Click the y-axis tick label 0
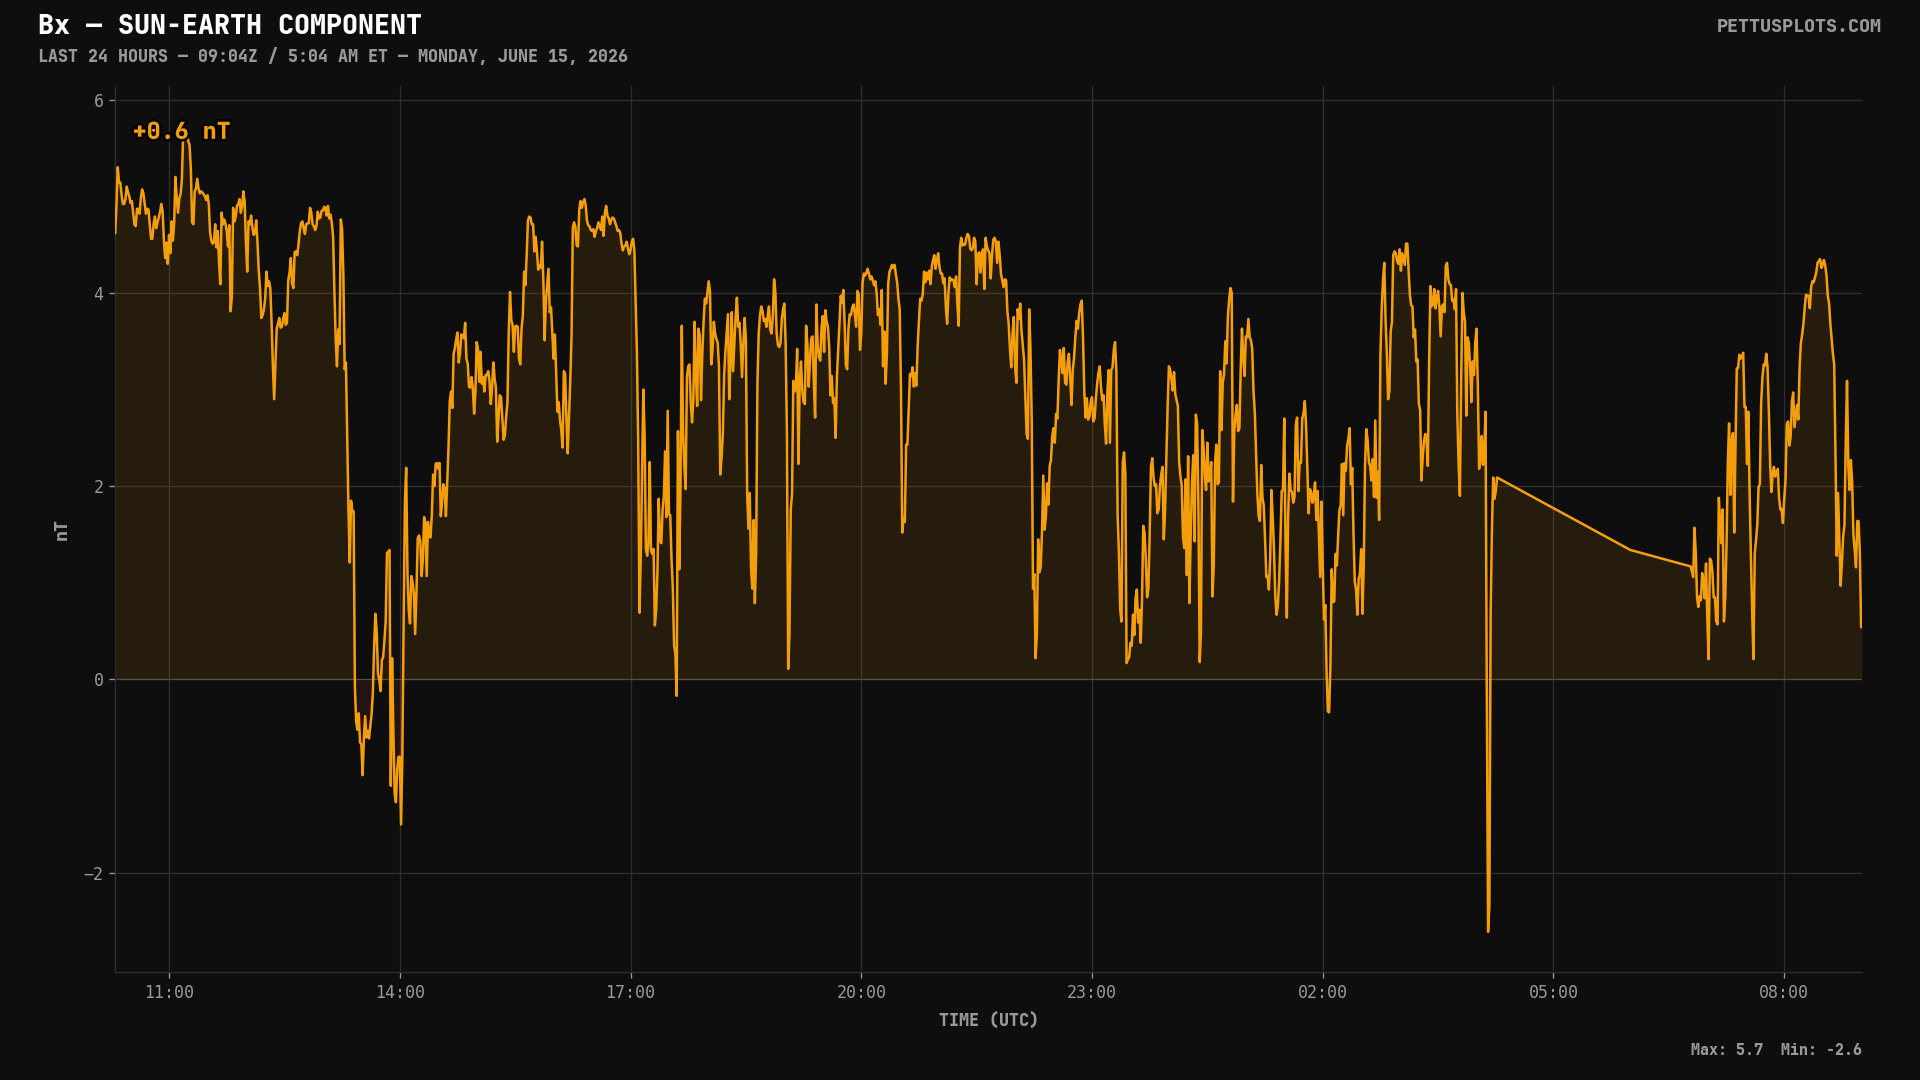This screenshot has height=1080, width=1920. (99, 680)
